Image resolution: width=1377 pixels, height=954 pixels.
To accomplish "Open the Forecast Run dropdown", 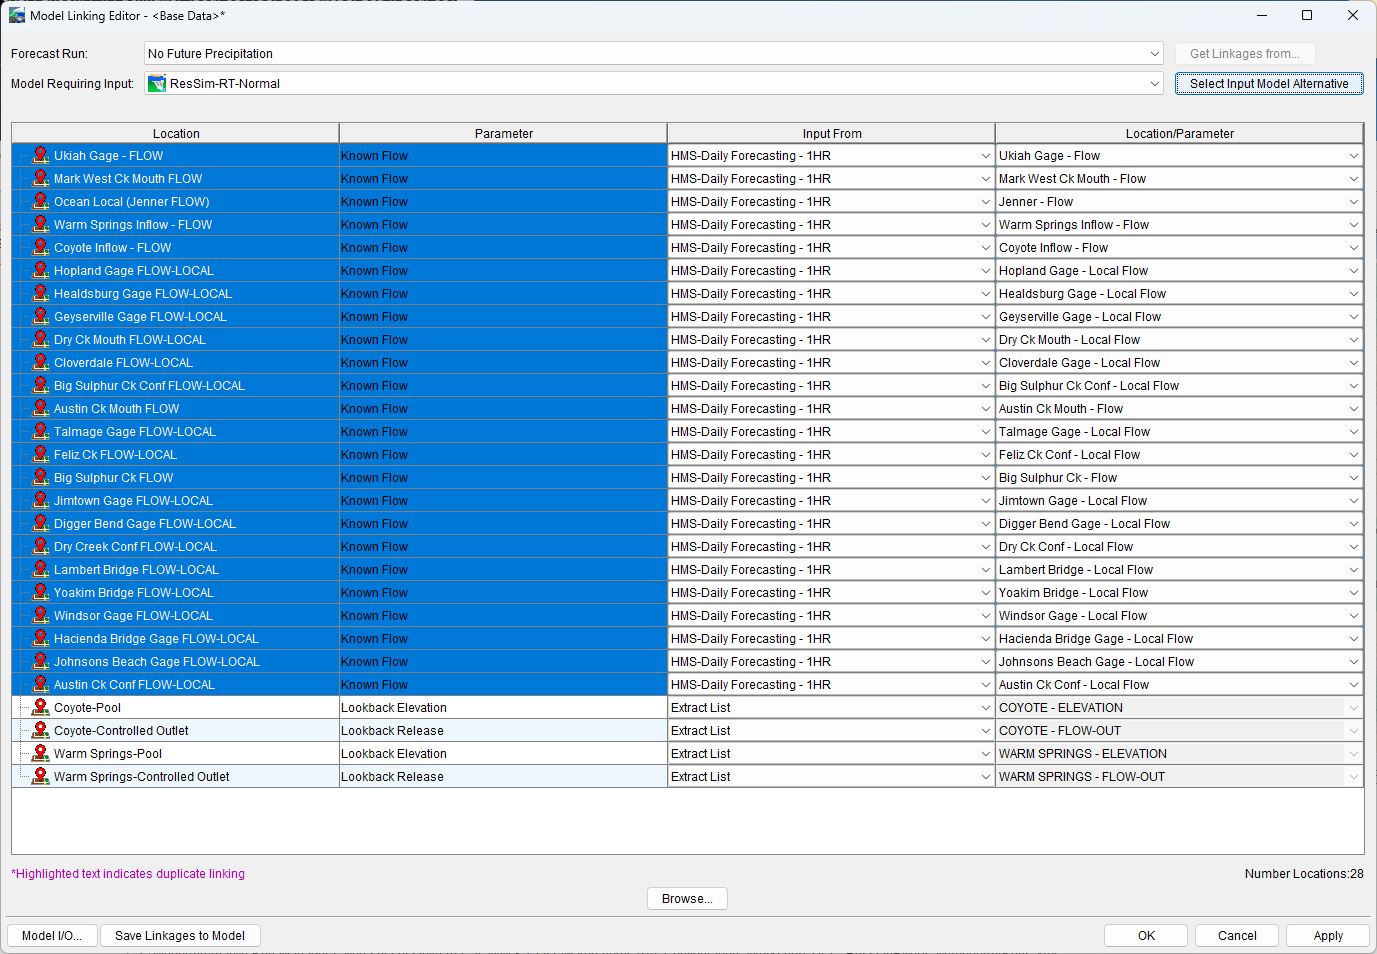I will click(x=1154, y=53).
